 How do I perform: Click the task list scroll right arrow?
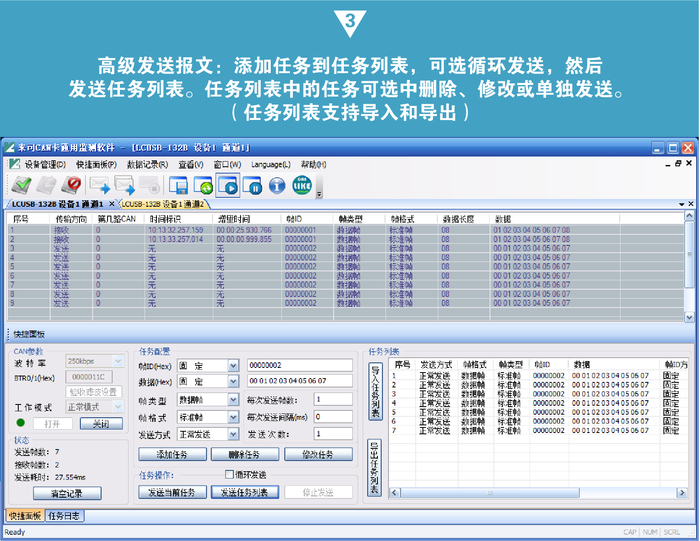tap(682, 493)
